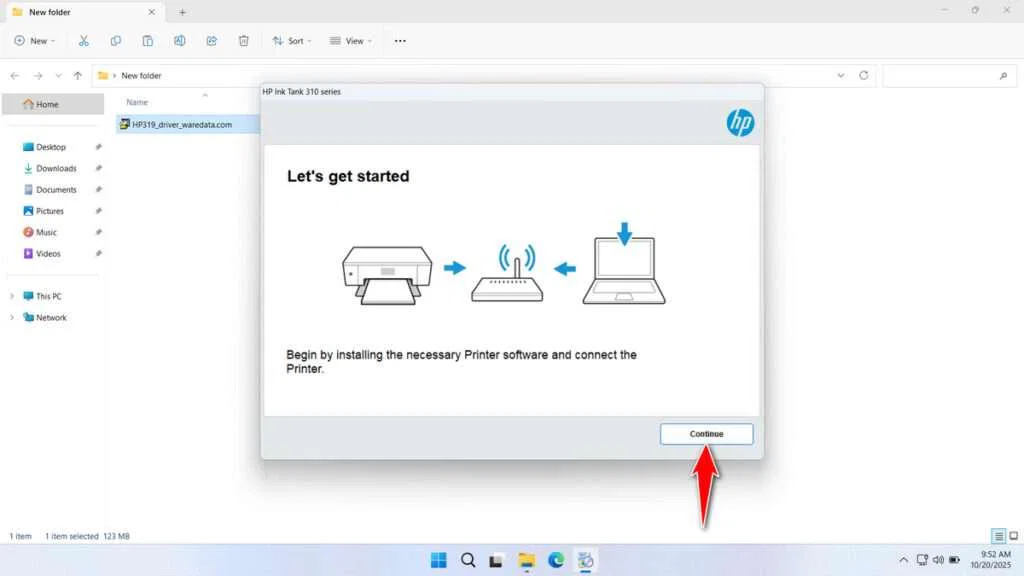
Task: Click the Copy icon in File Explorer toolbar
Action: click(x=116, y=40)
